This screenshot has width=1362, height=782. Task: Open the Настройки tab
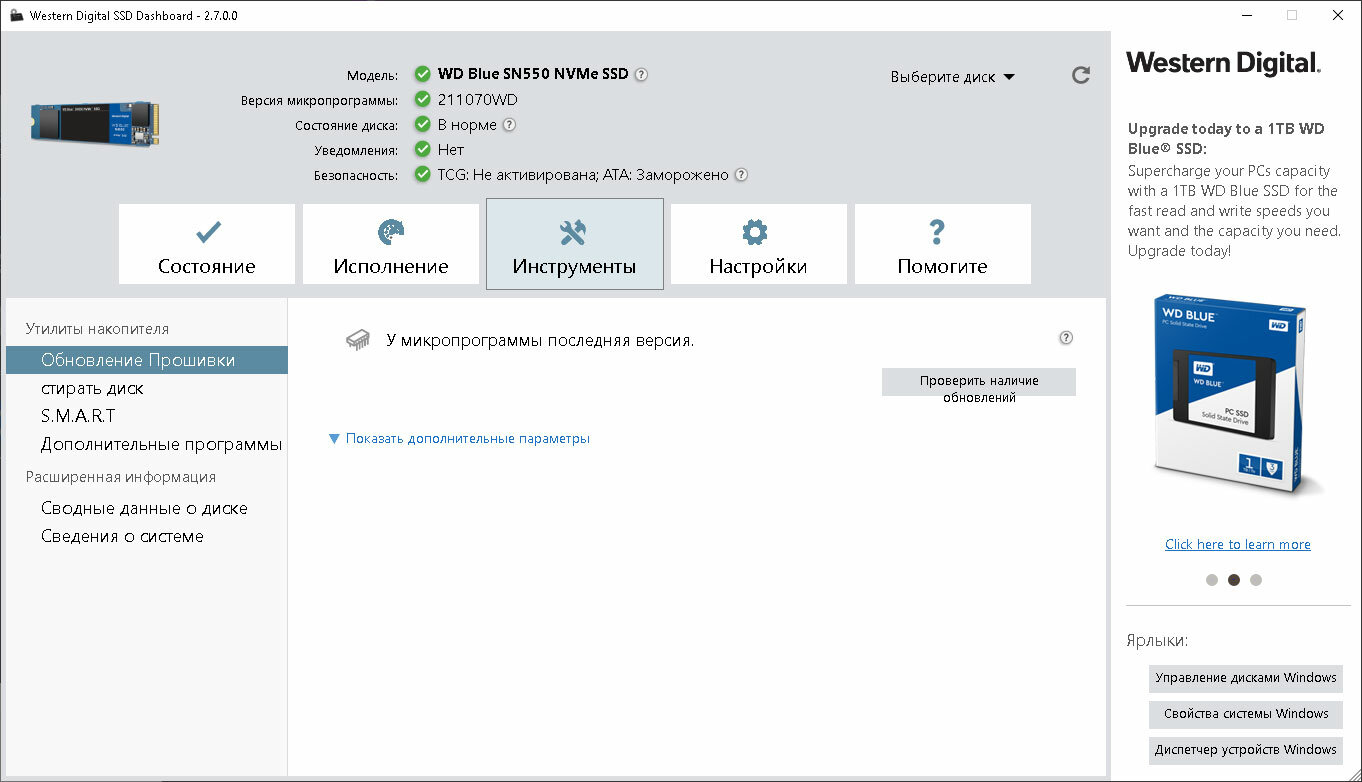click(x=759, y=244)
